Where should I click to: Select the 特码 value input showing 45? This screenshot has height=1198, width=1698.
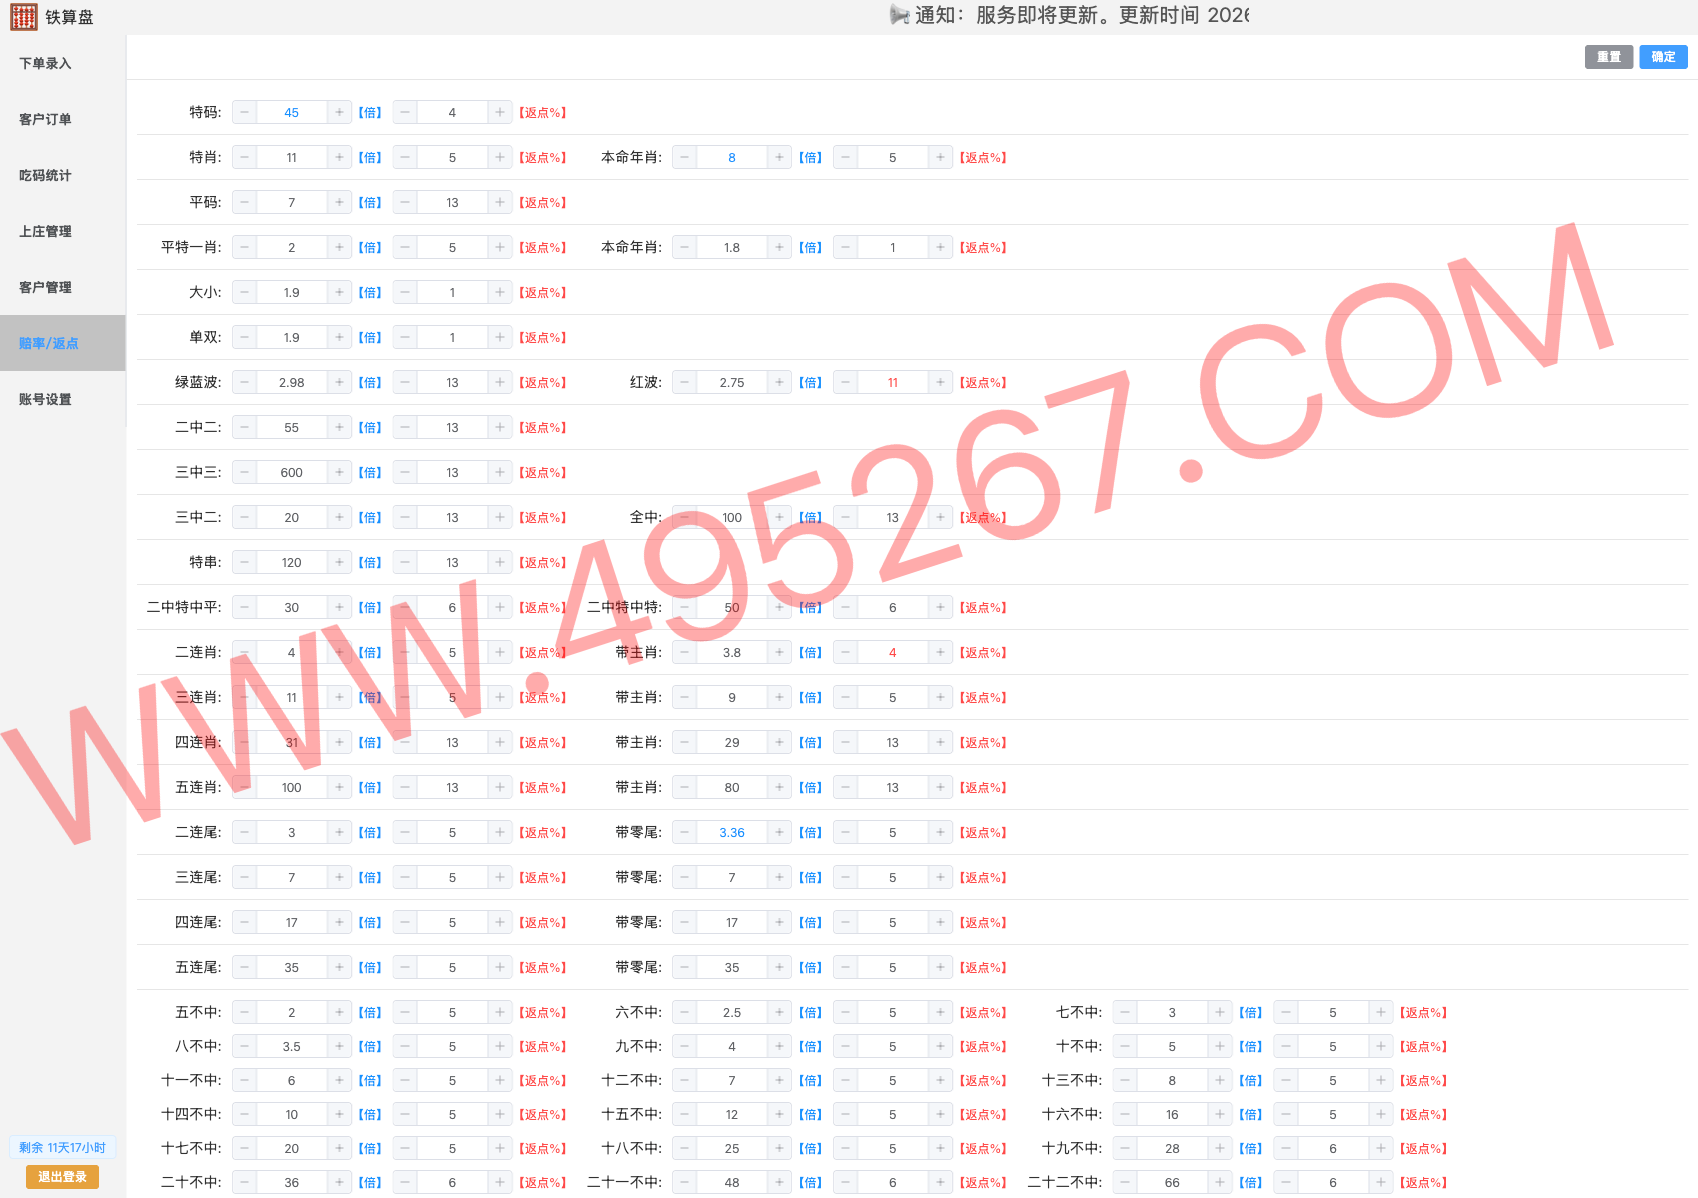291,112
